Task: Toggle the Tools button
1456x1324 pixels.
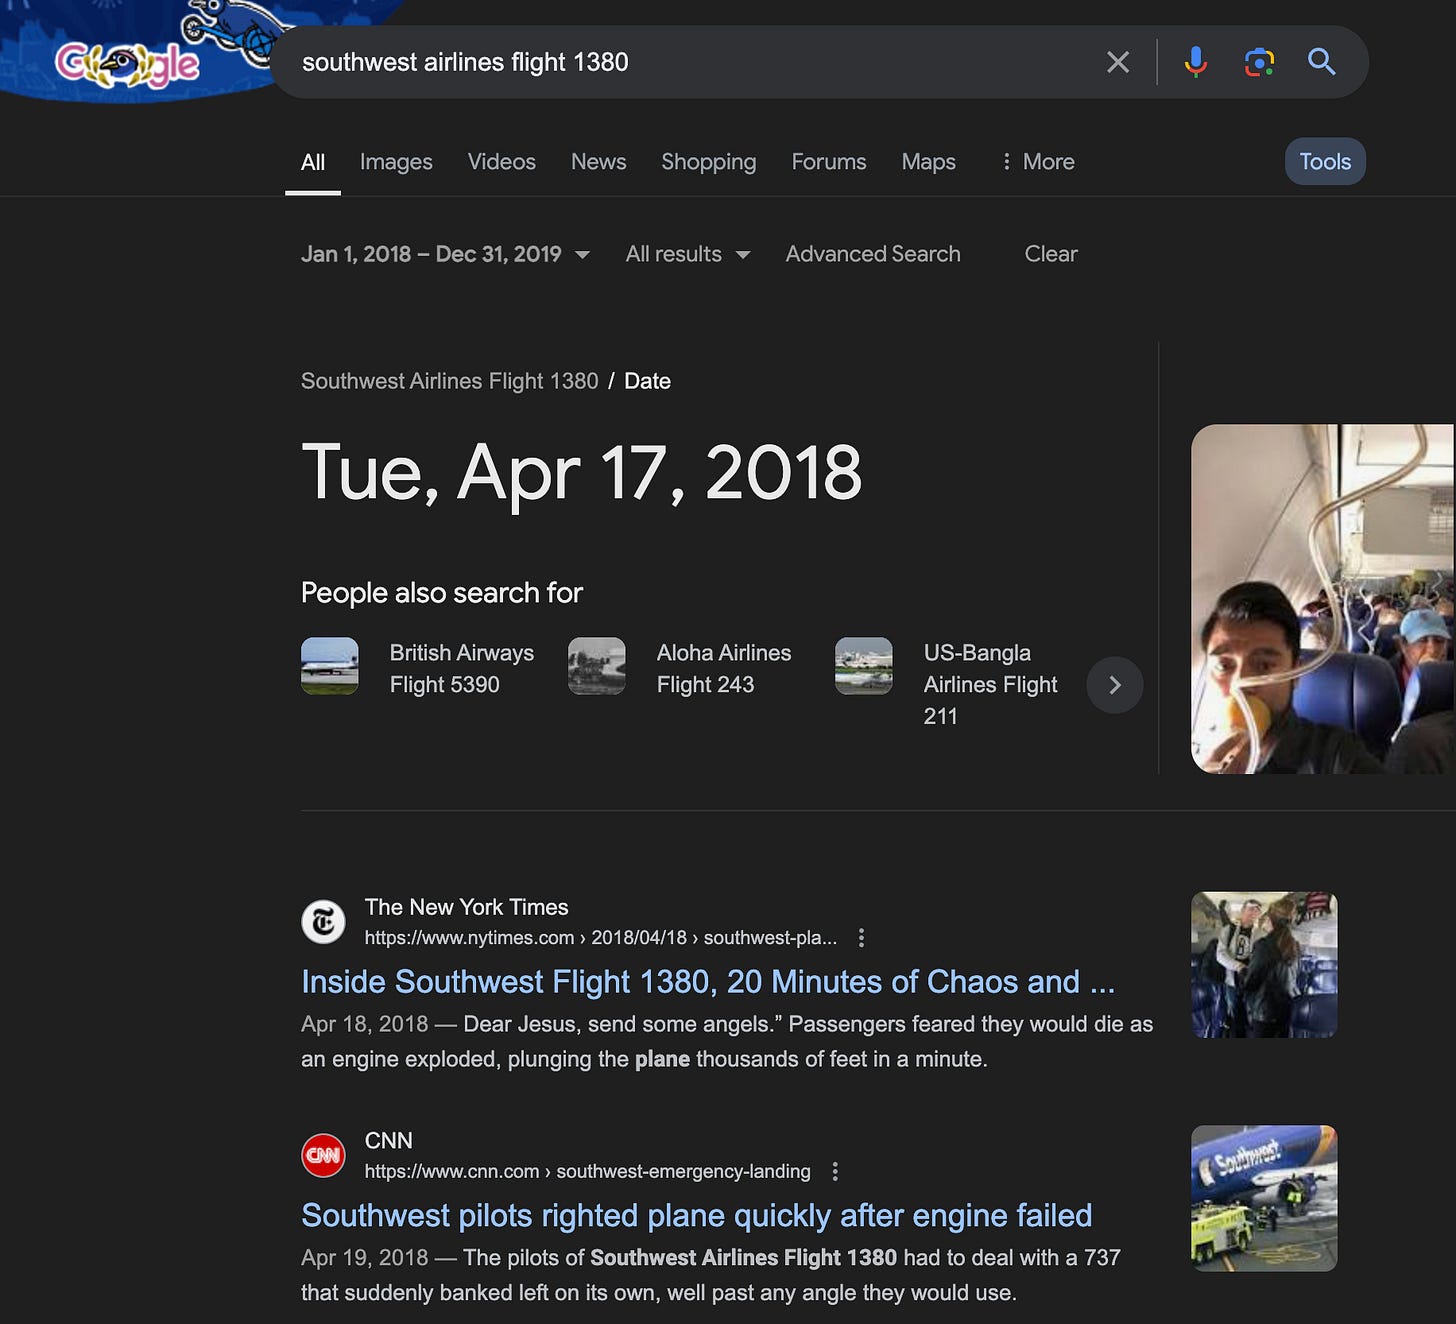Action: click(x=1325, y=162)
